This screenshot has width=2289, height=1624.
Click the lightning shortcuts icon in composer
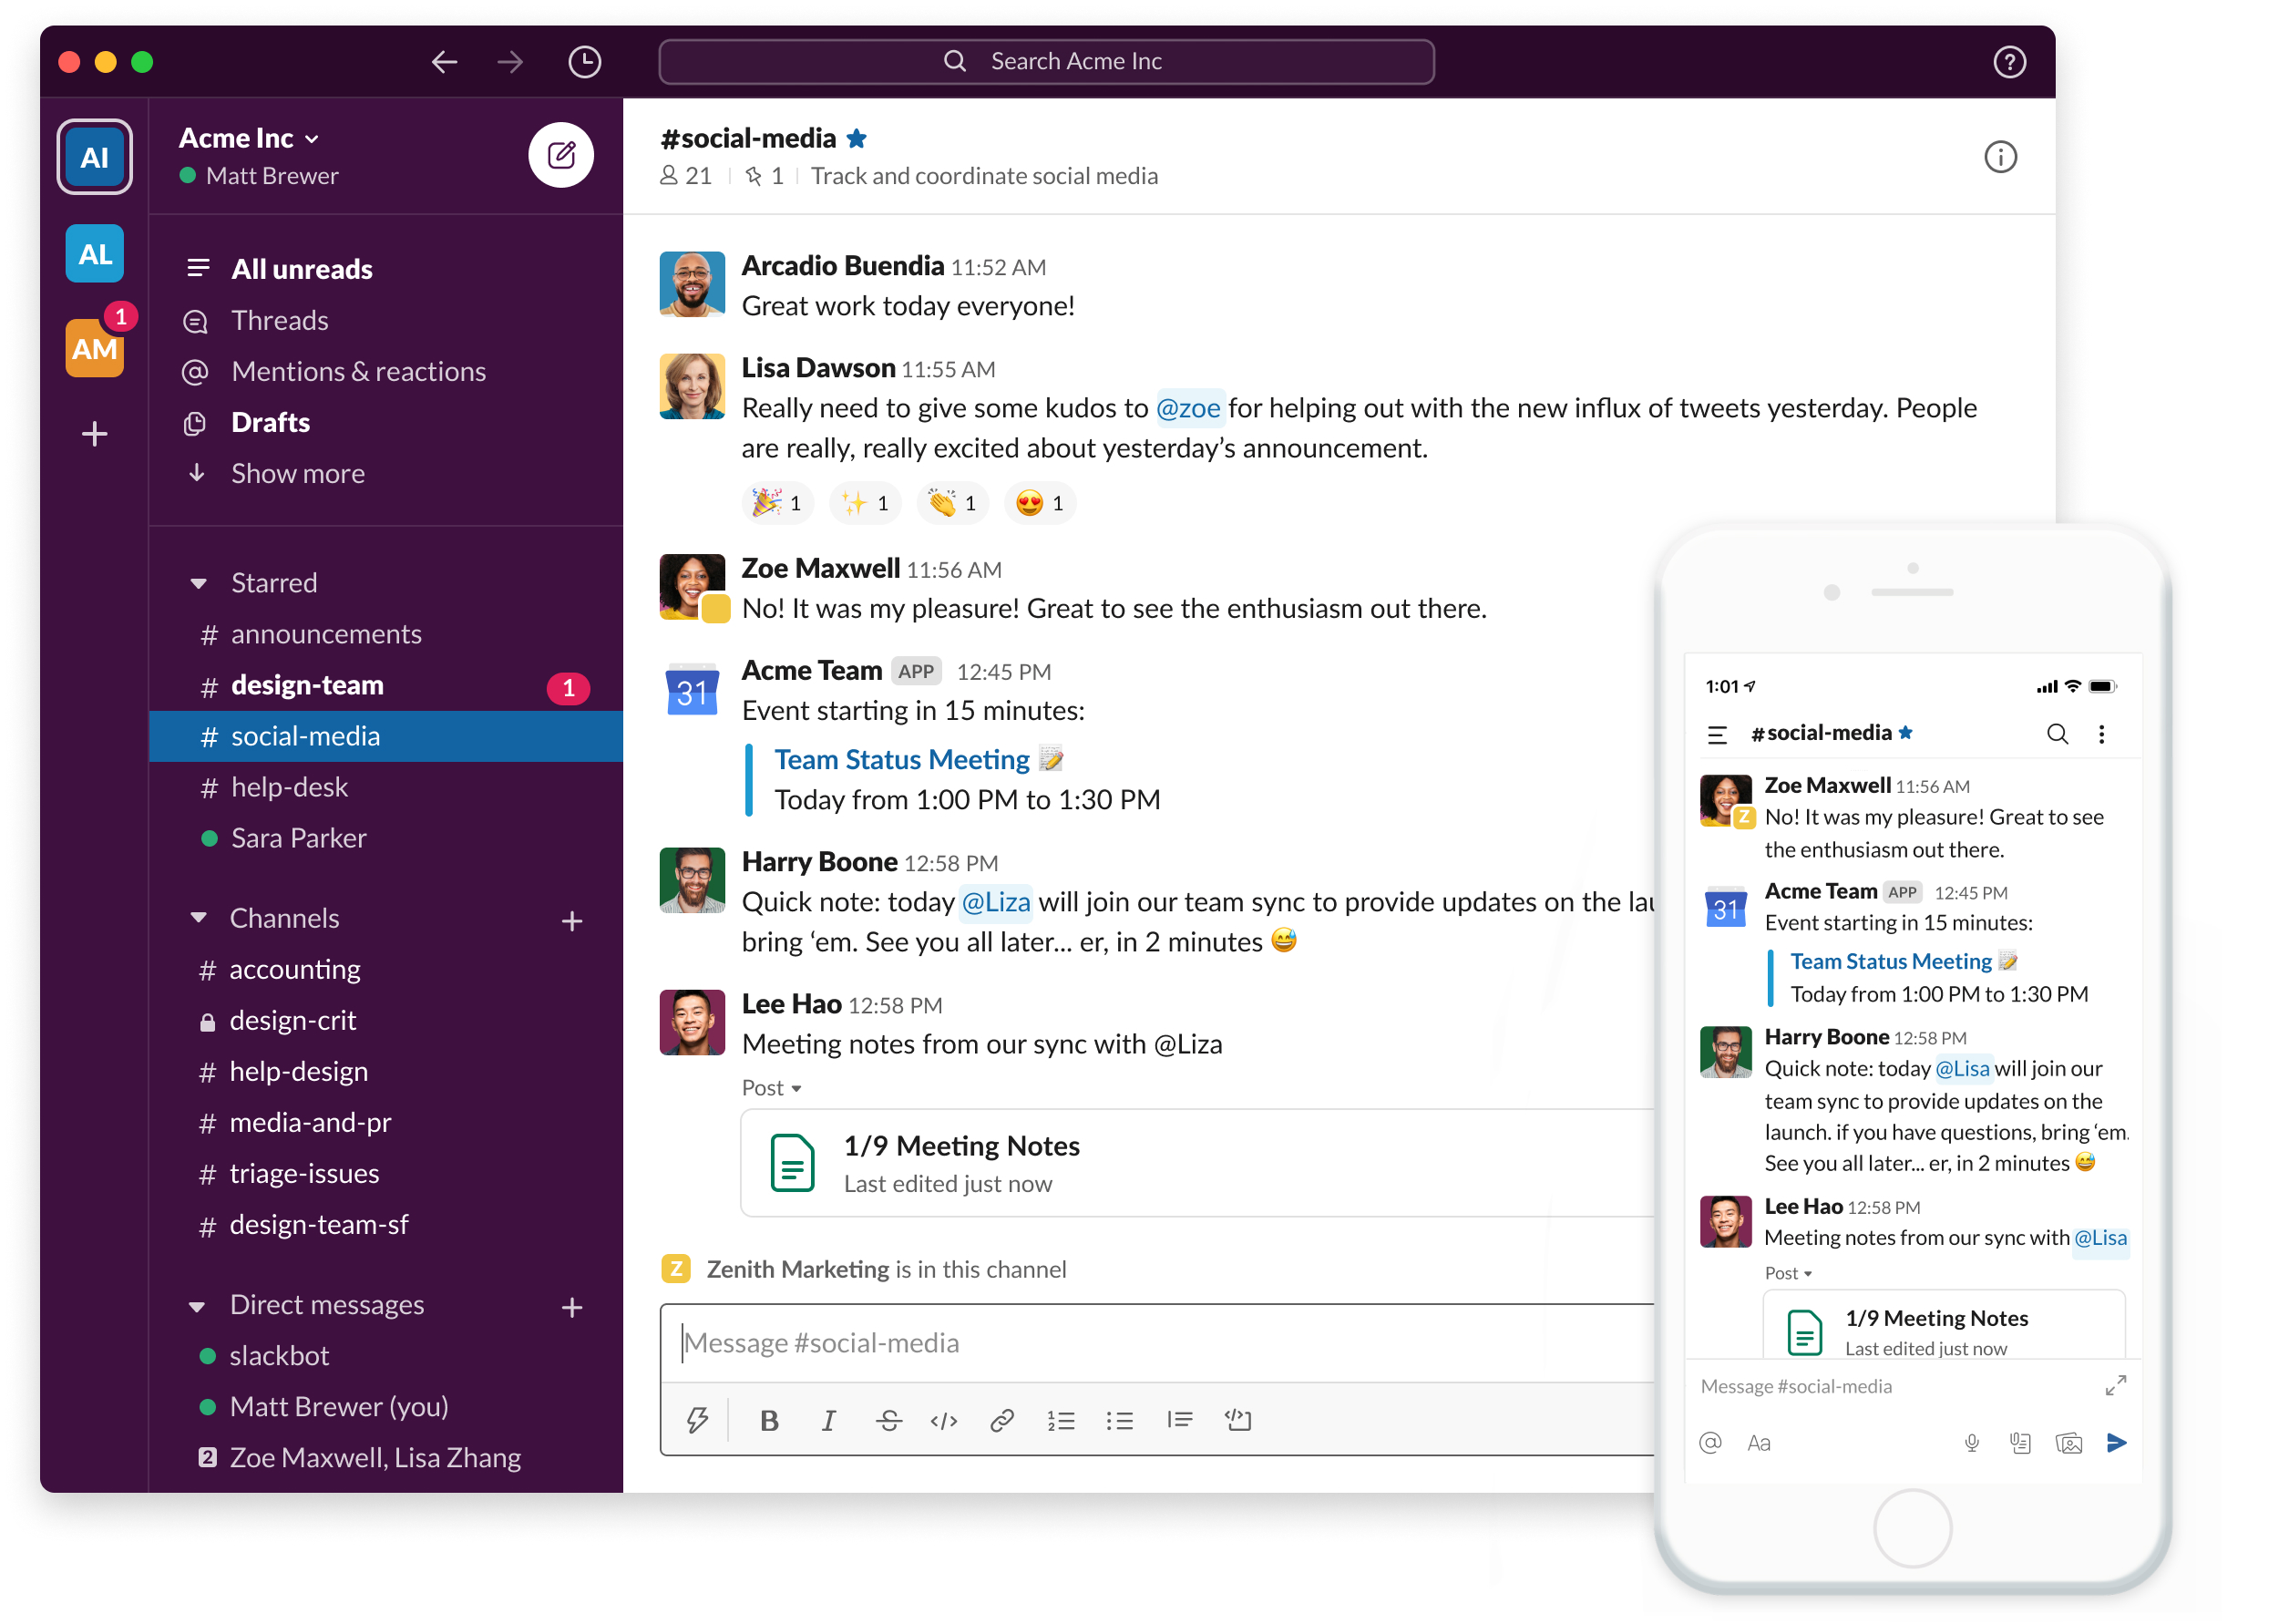697,1419
